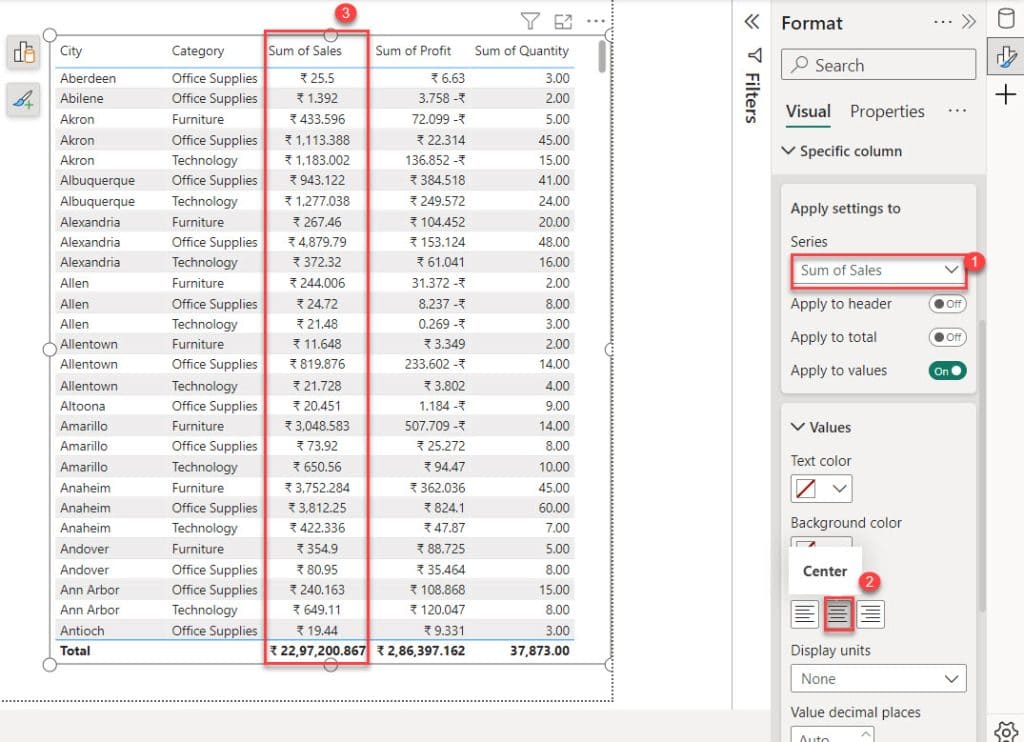Viewport: 1024px width, 742px height.
Task: Select the Abilene city cell
Action: tap(82, 99)
